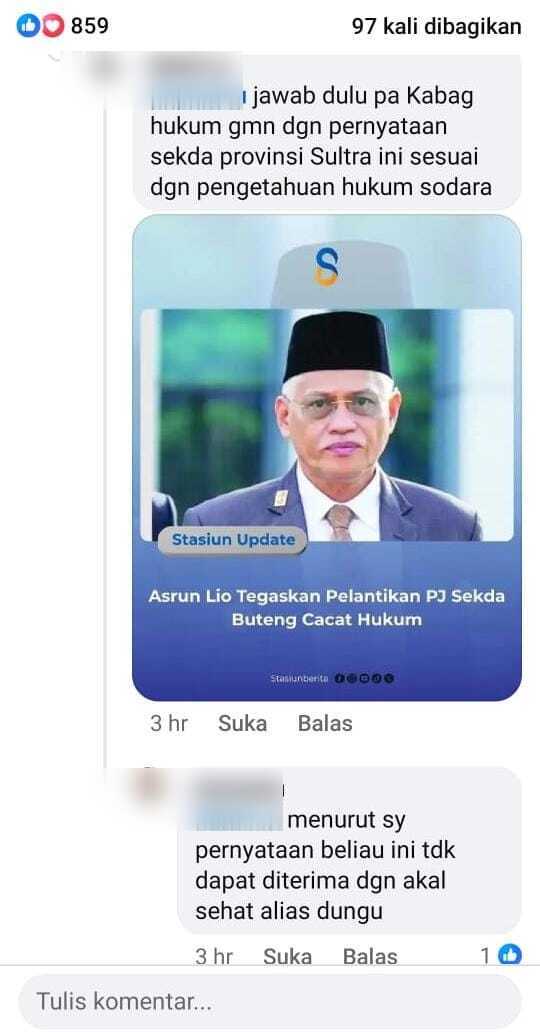The height and width of the screenshot is (1032, 540).
Task: Click the headline 'Asrun Lio Tegaskan Pelantikan PJ Sekda'
Action: point(327,596)
